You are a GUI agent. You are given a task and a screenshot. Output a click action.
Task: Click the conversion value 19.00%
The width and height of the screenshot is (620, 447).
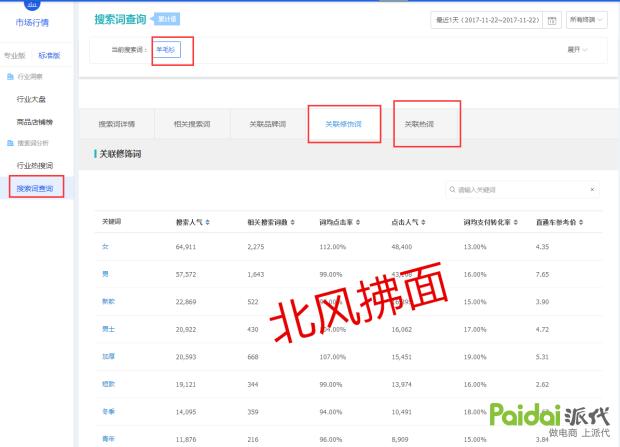point(475,357)
